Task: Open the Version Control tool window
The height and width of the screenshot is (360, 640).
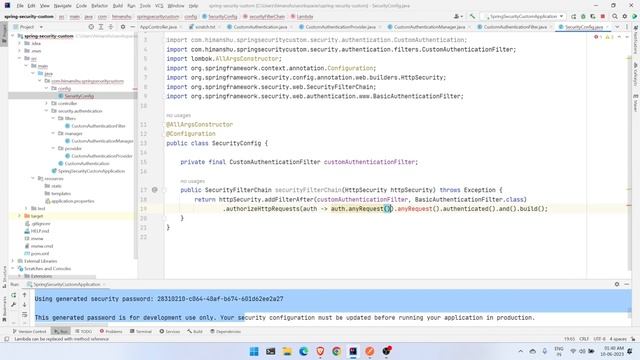Action: [x=29, y=331]
